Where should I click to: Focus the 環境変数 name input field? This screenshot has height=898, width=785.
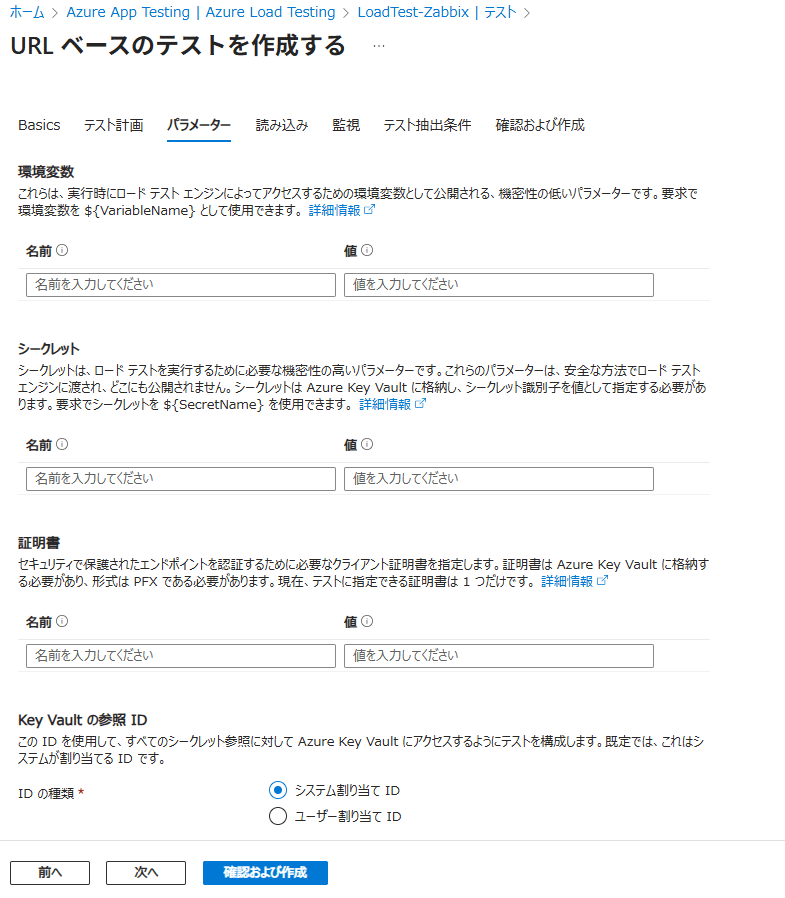181,285
